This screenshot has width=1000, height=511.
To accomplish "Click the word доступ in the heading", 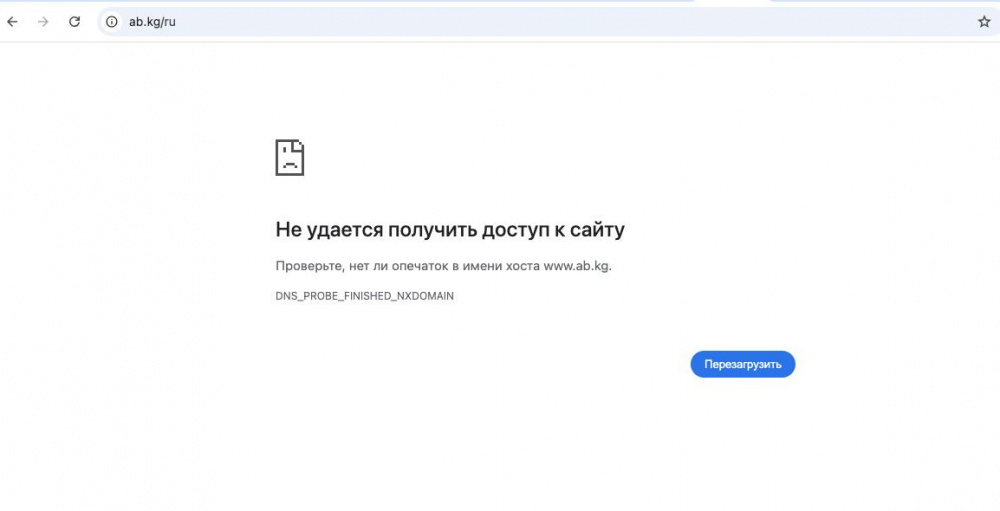I will [x=515, y=230].
